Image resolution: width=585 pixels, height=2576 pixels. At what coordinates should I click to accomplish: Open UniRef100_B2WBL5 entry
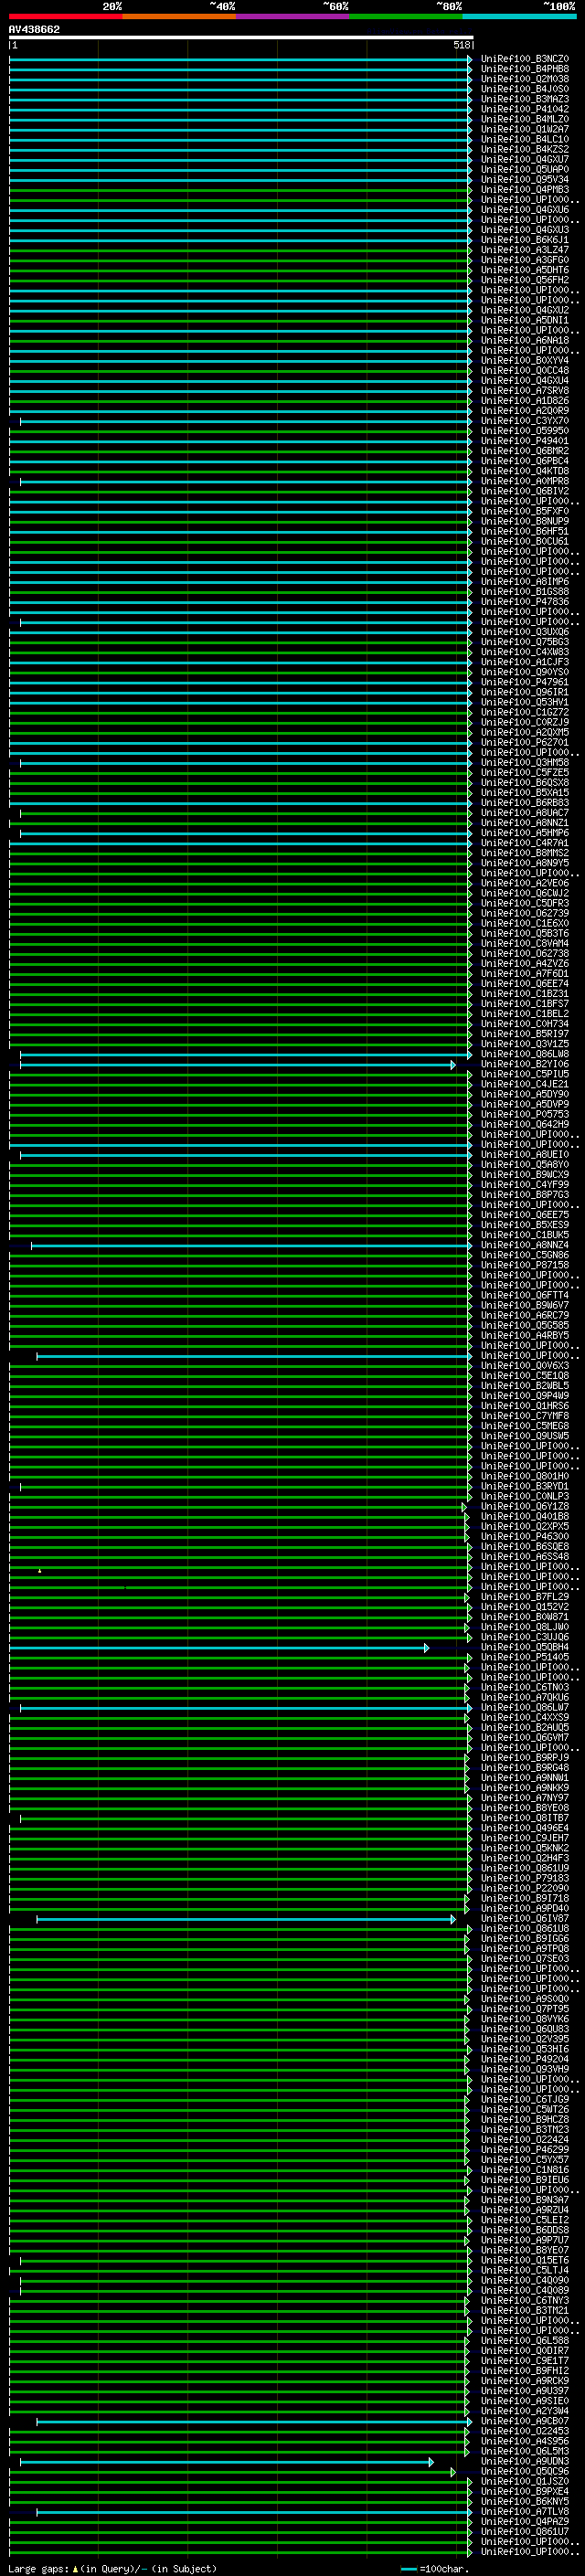(x=525, y=1386)
